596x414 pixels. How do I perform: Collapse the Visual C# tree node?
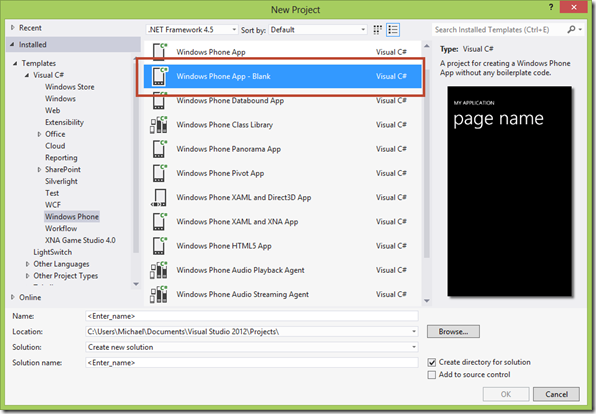pyautogui.click(x=27, y=75)
